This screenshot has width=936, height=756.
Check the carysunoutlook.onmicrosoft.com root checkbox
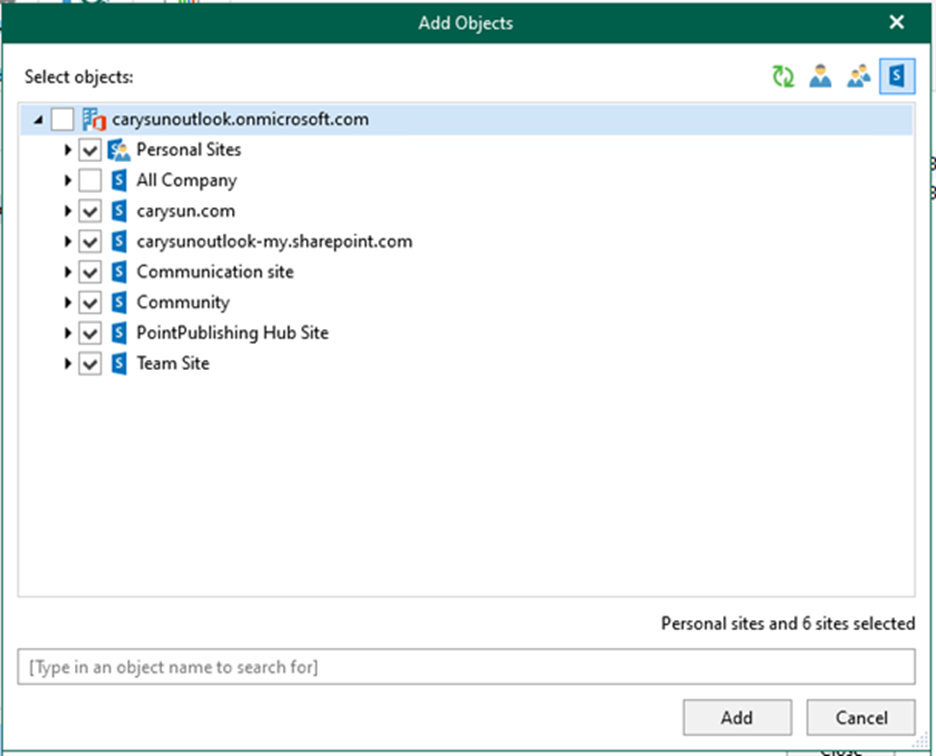click(x=63, y=119)
